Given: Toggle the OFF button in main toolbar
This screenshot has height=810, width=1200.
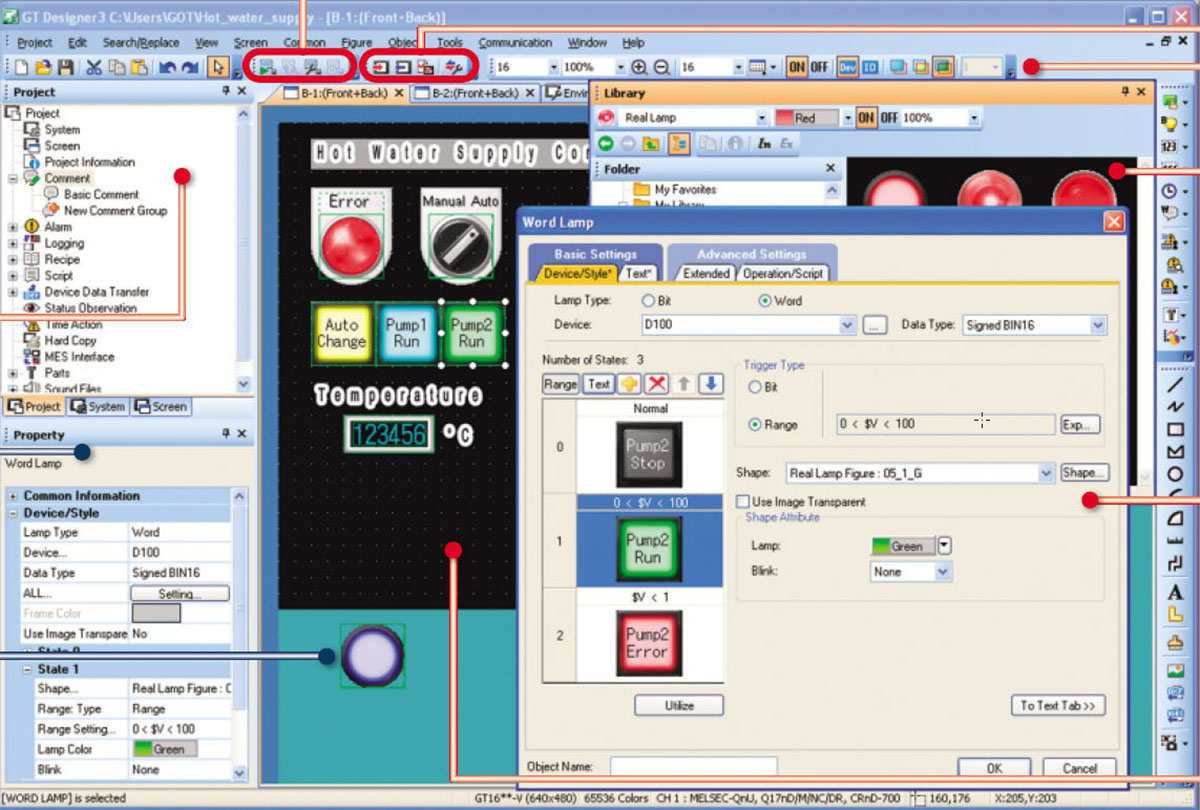Looking at the screenshot, I should coord(818,67).
